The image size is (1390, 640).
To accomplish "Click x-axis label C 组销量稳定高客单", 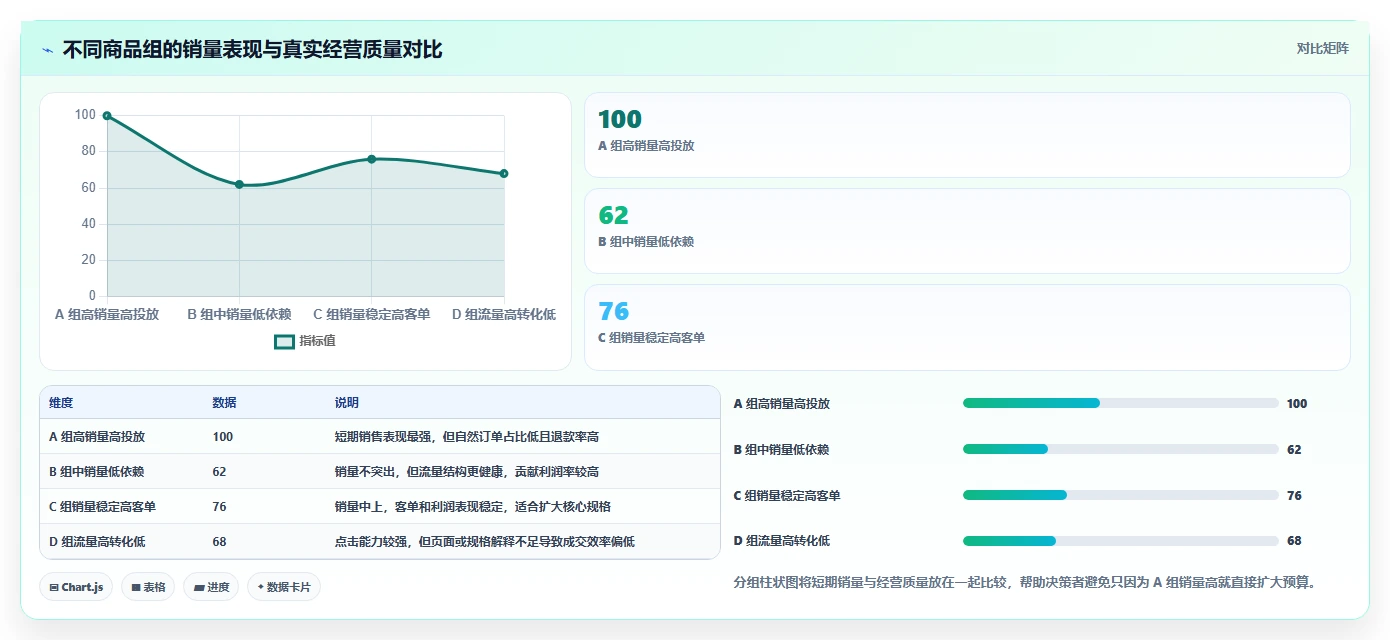I will click(x=371, y=314).
